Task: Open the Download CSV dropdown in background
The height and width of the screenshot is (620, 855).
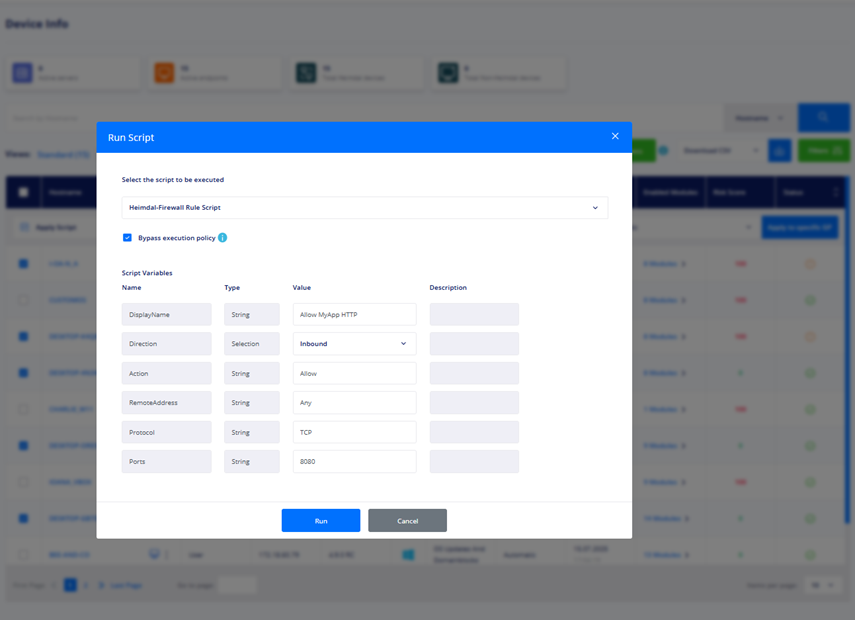Action: coord(720,151)
